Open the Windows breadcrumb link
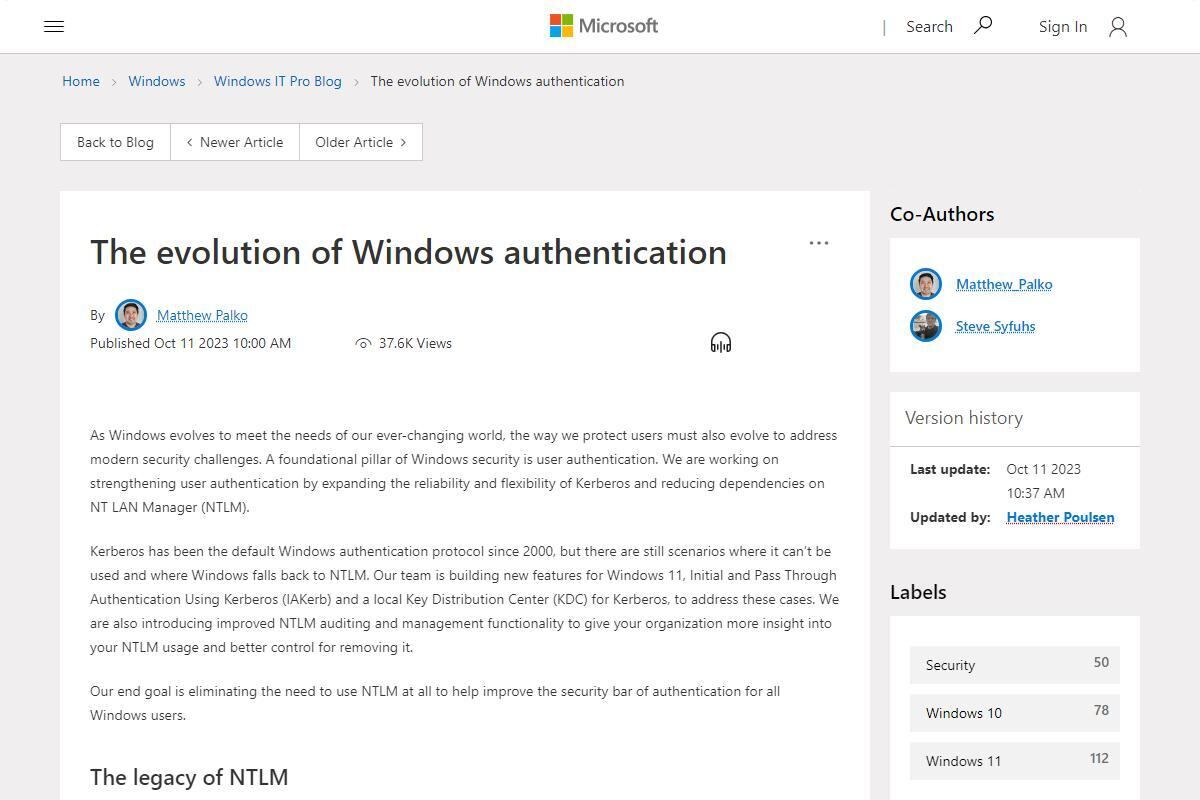 coord(157,81)
